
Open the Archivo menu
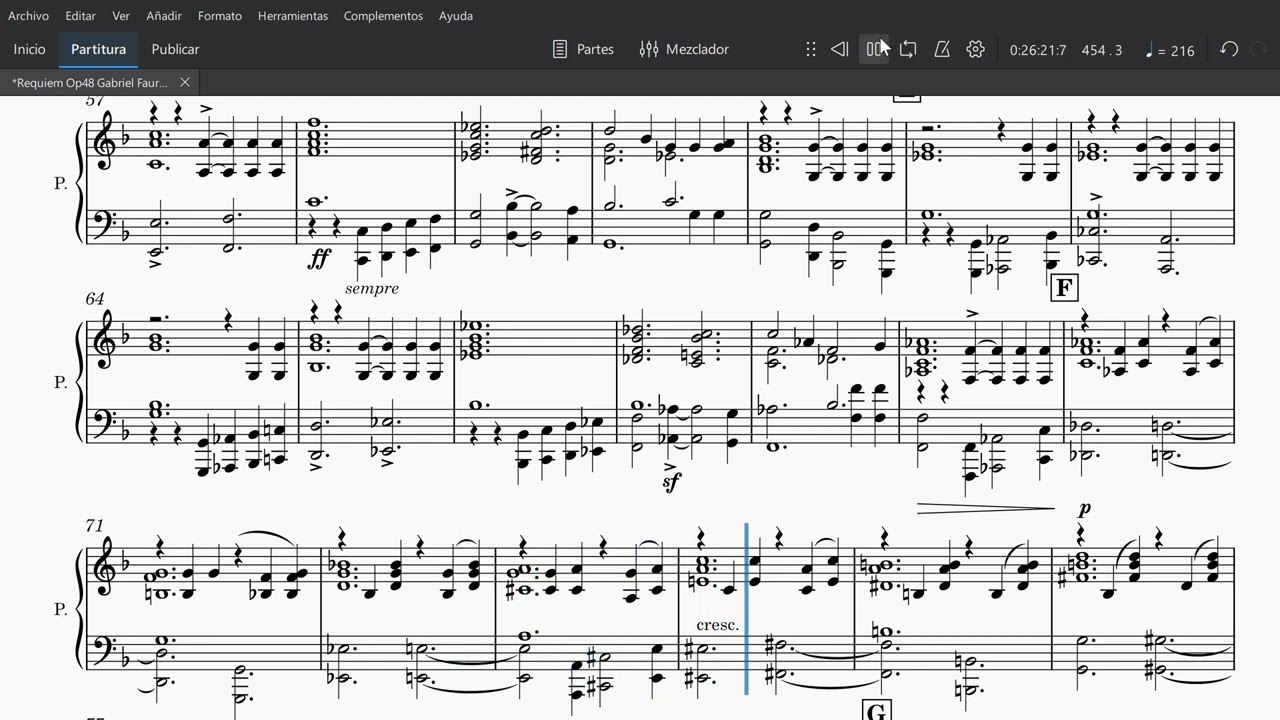(28, 16)
